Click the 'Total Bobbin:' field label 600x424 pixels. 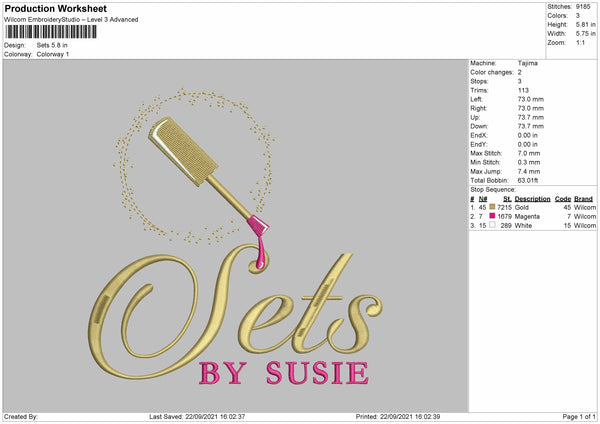pos(489,181)
